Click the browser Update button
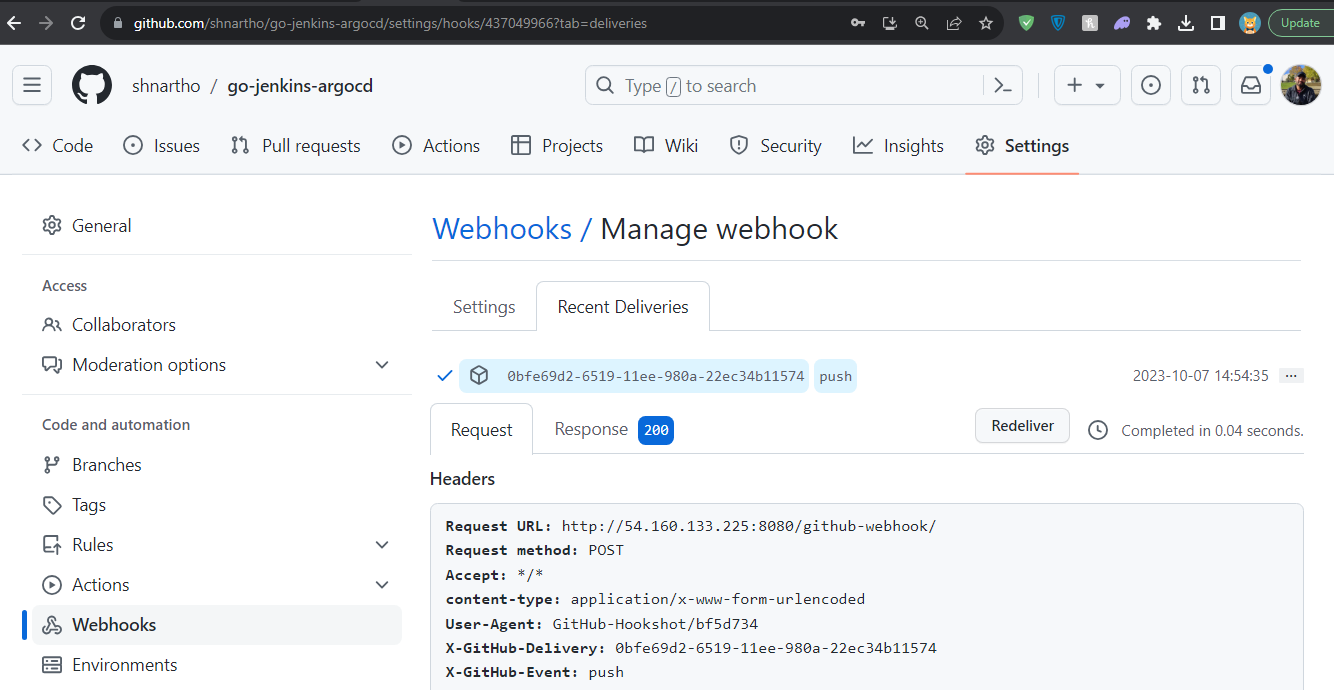Viewport: 1334px width, 690px height. coord(1300,23)
